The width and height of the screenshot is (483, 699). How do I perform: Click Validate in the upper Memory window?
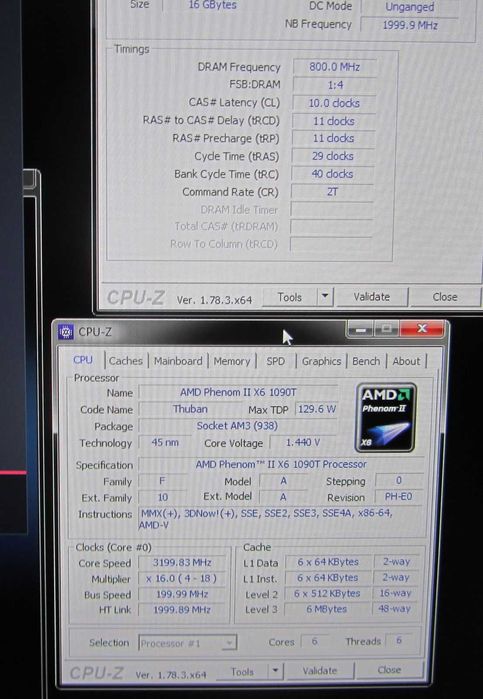[x=372, y=297]
